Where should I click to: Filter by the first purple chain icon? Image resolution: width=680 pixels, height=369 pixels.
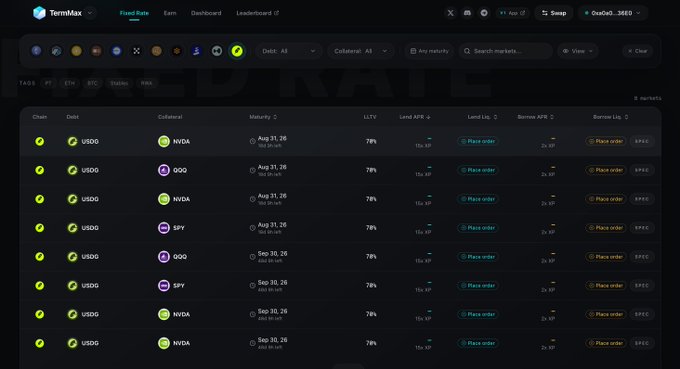click(36, 51)
